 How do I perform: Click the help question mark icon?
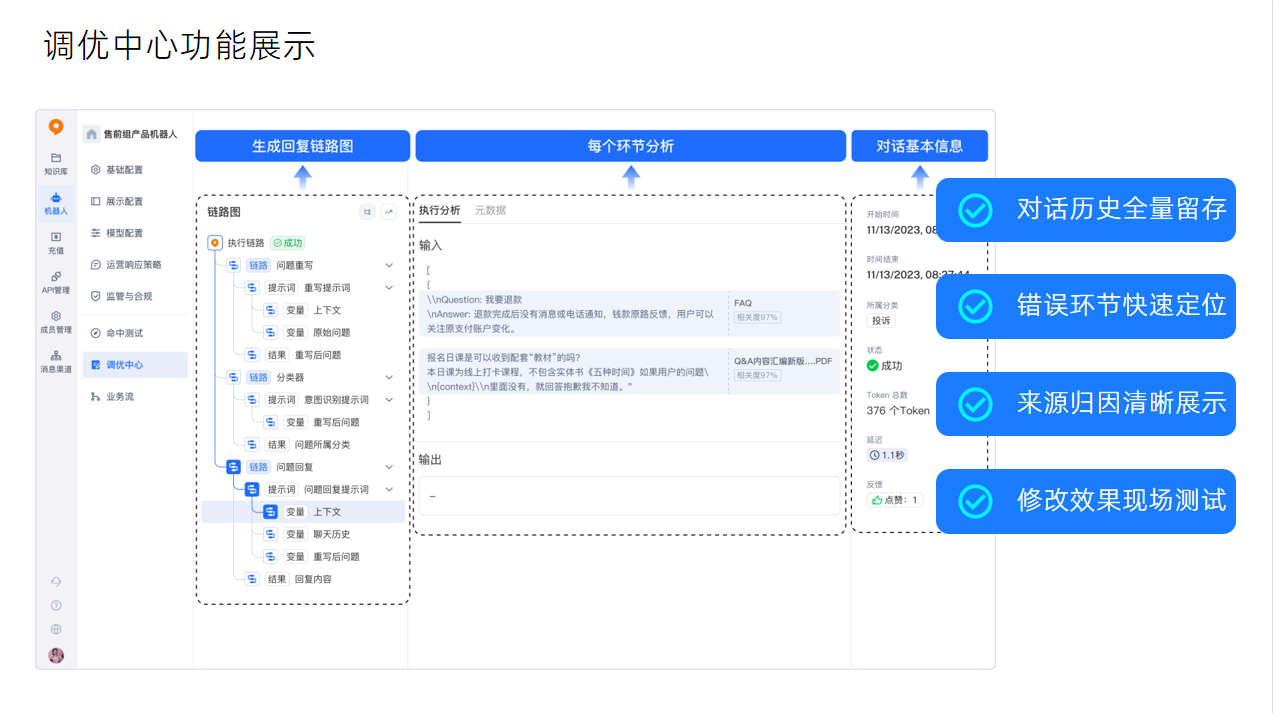56,605
